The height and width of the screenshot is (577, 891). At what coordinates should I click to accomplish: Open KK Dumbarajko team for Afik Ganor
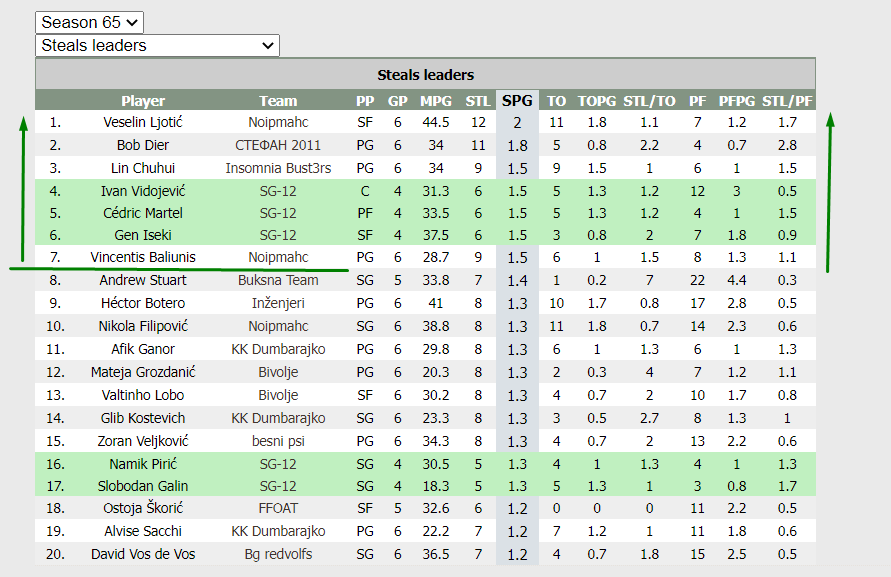click(x=278, y=349)
